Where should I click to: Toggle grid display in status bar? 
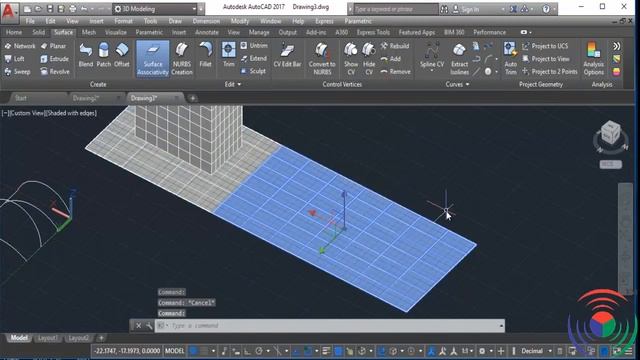(194, 351)
